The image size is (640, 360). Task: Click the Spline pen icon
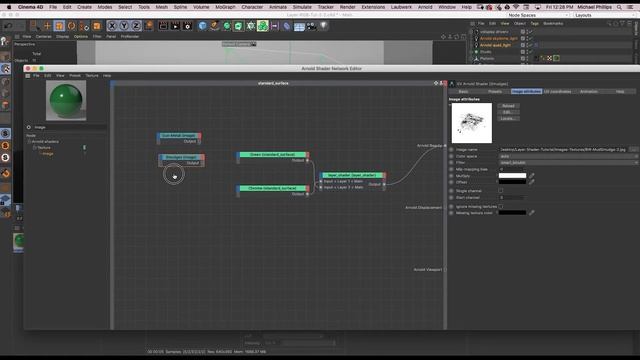click(x=214, y=26)
